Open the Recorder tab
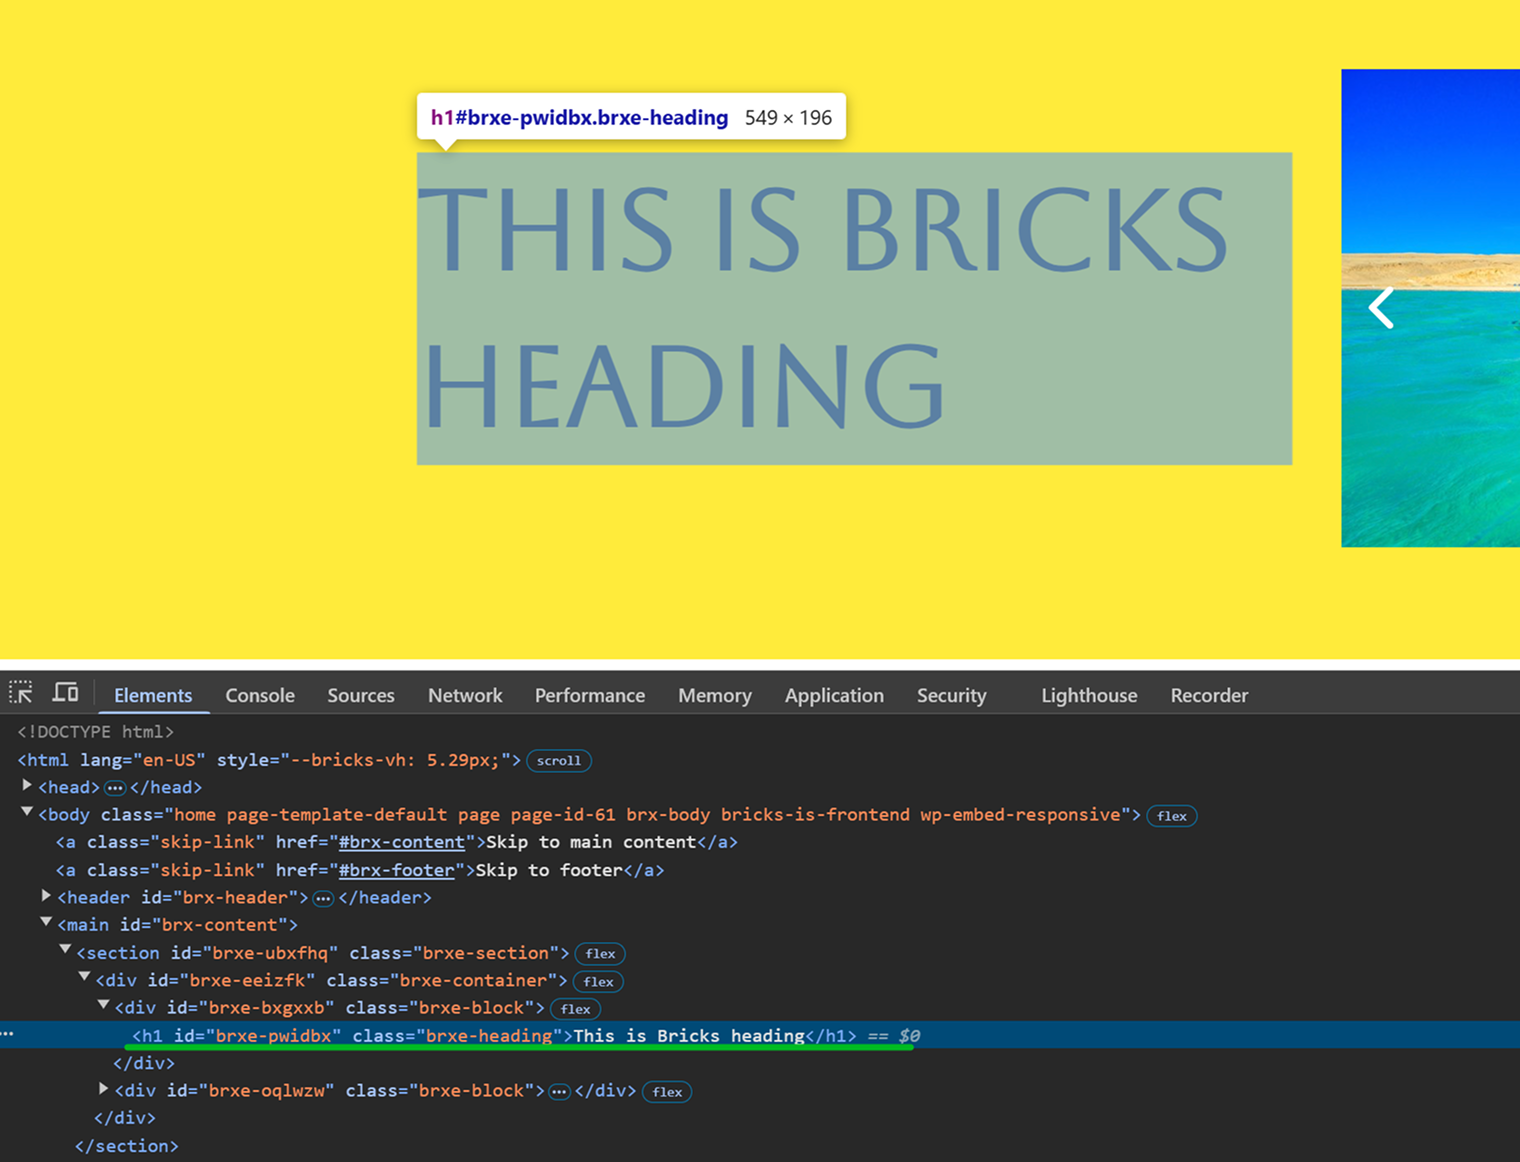 1209,695
